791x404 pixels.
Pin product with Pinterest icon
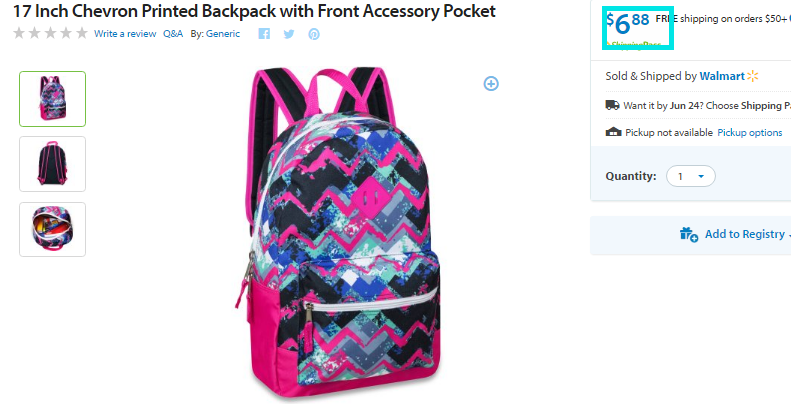[314, 34]
